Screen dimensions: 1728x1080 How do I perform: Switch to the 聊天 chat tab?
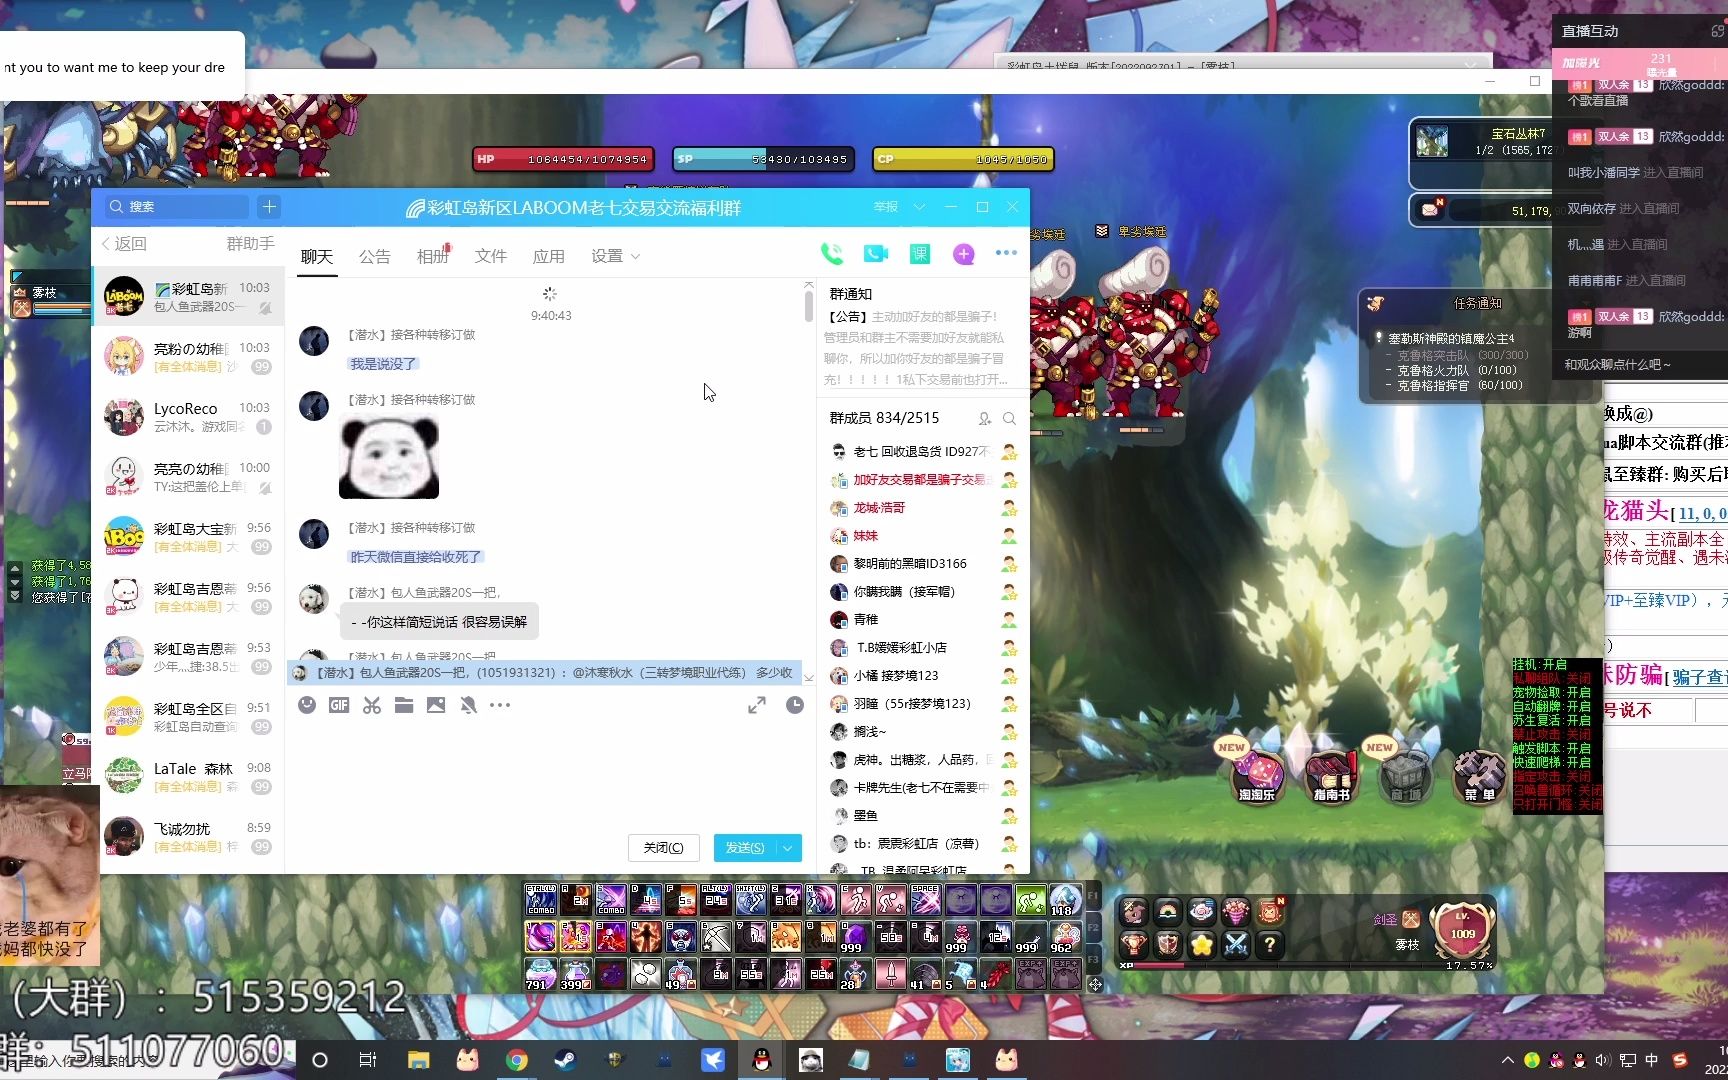pyautogui.click(x=317, y=256)
